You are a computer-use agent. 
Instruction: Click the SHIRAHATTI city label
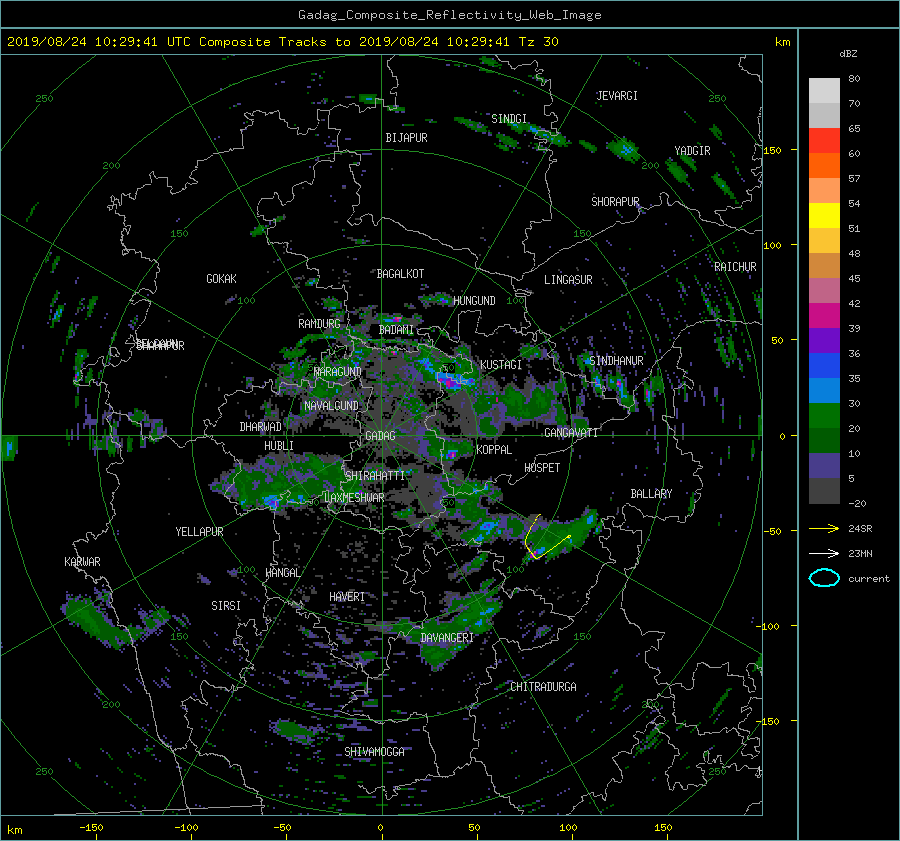coord(375,476)
